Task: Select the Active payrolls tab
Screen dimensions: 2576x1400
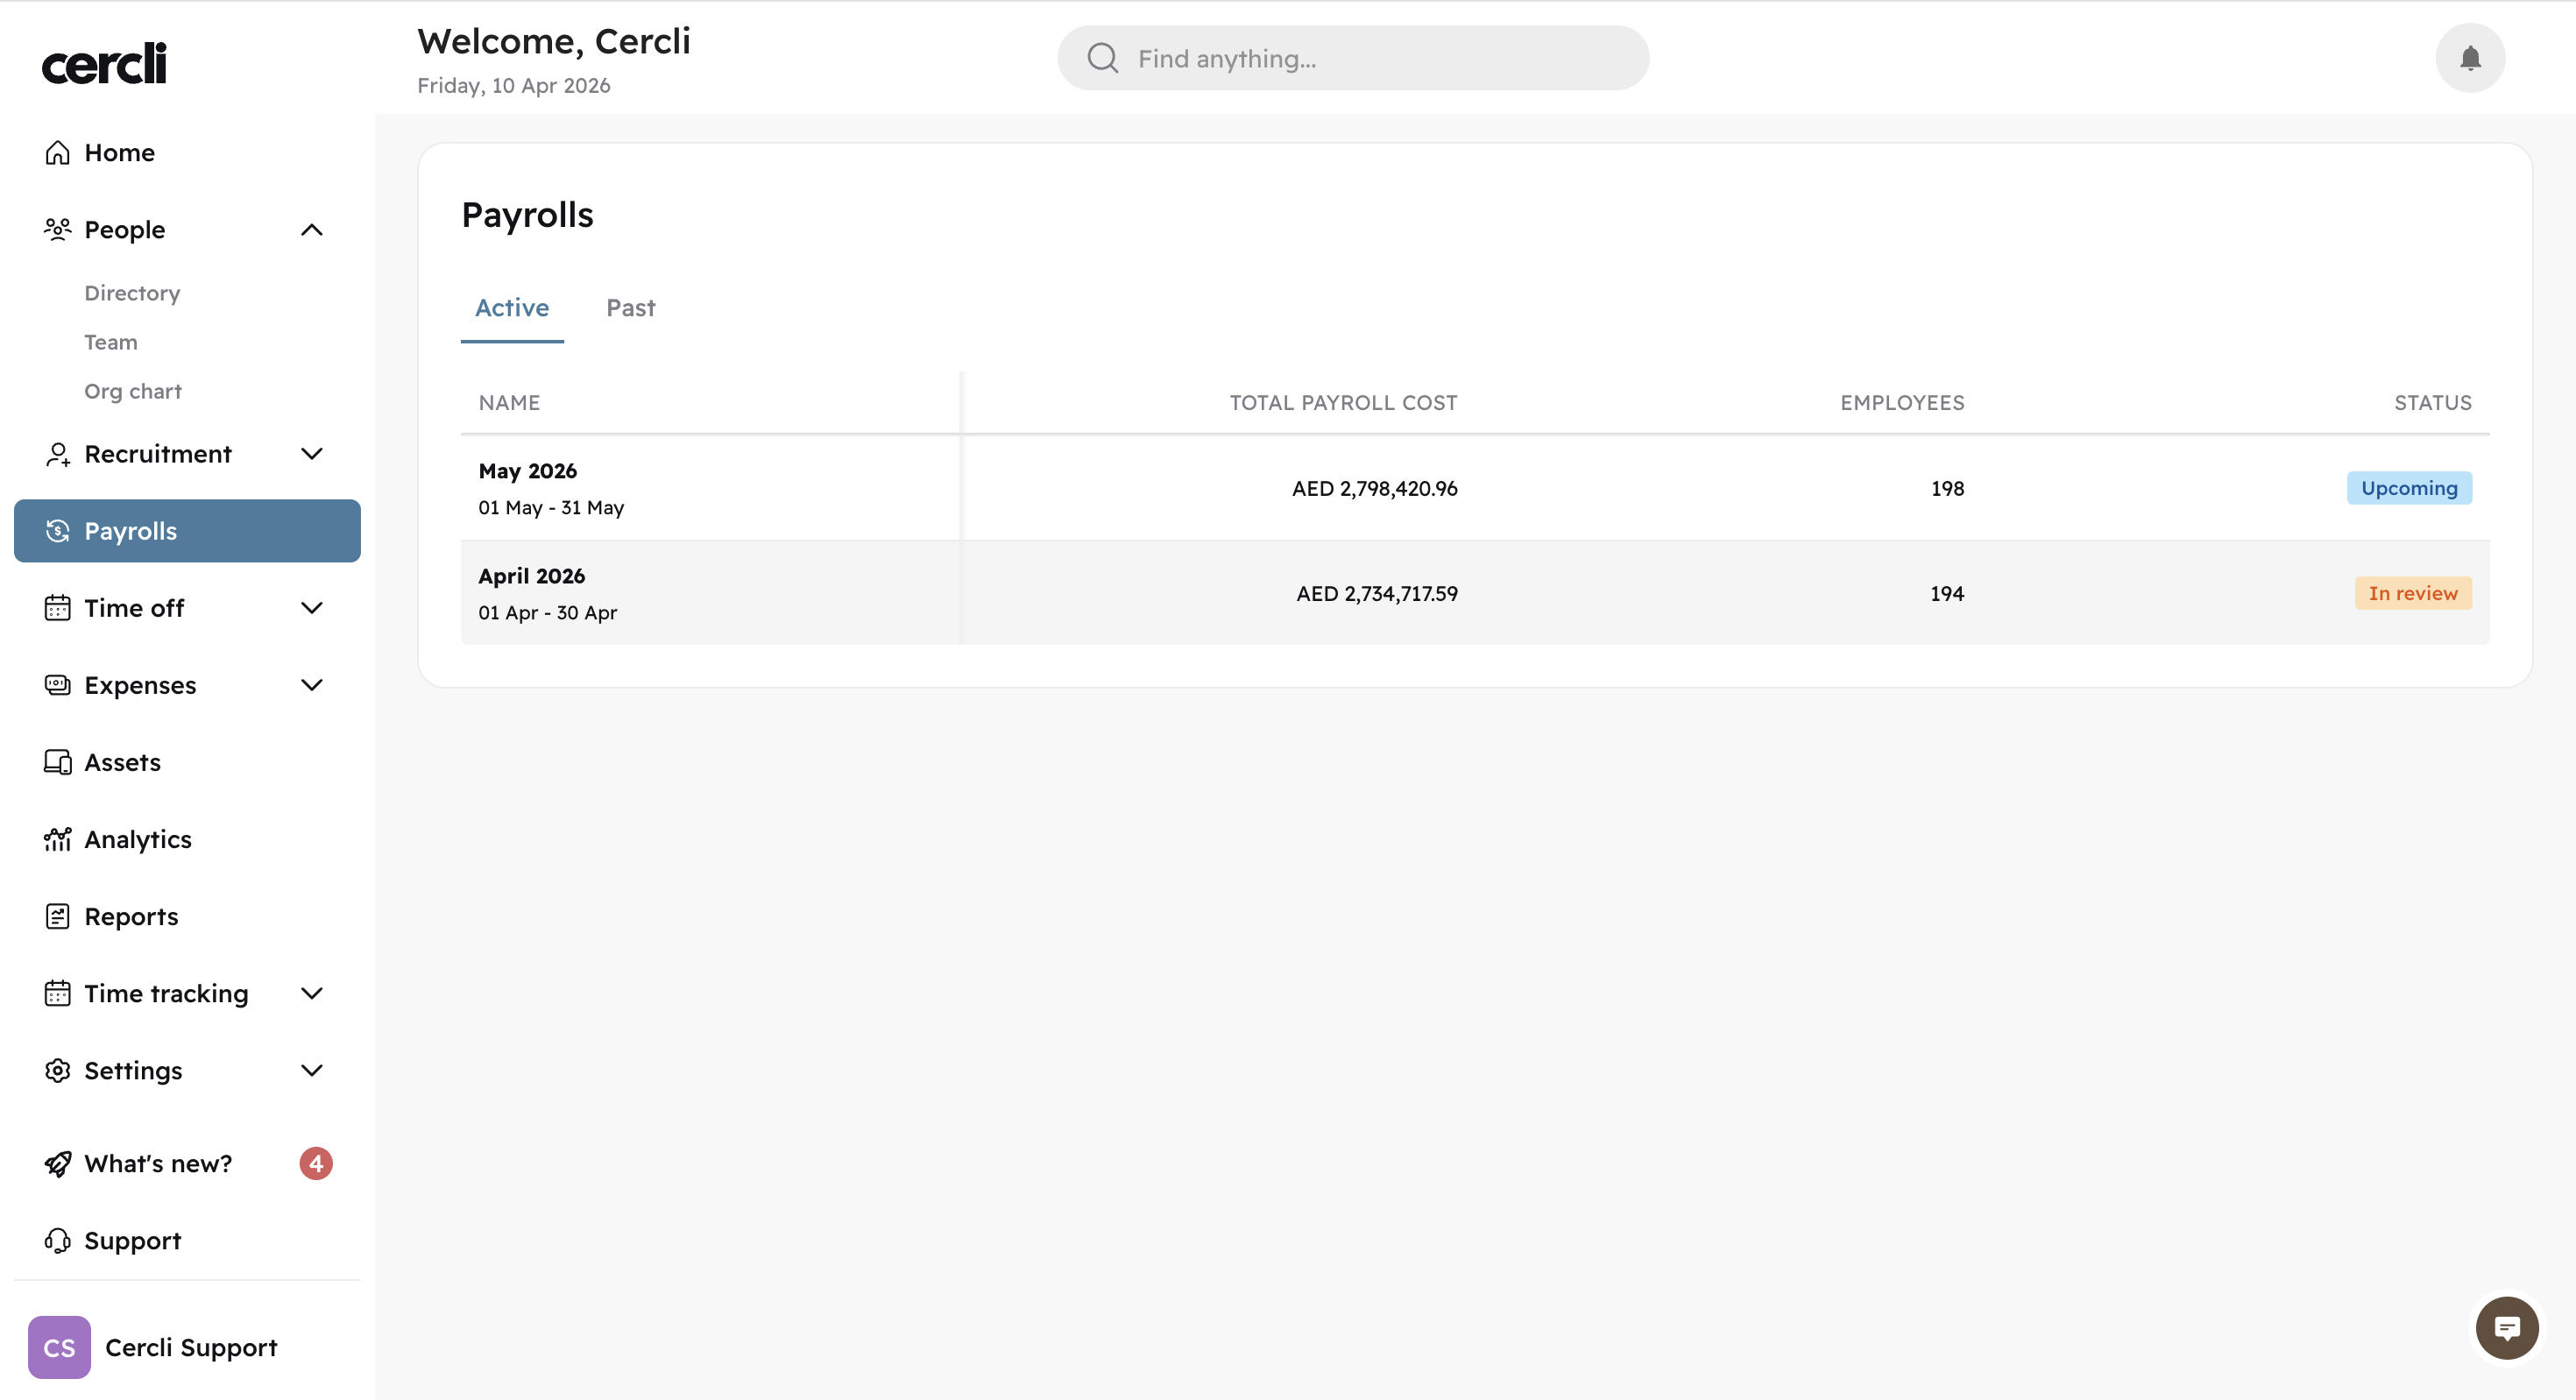Action: pos(512,308)
